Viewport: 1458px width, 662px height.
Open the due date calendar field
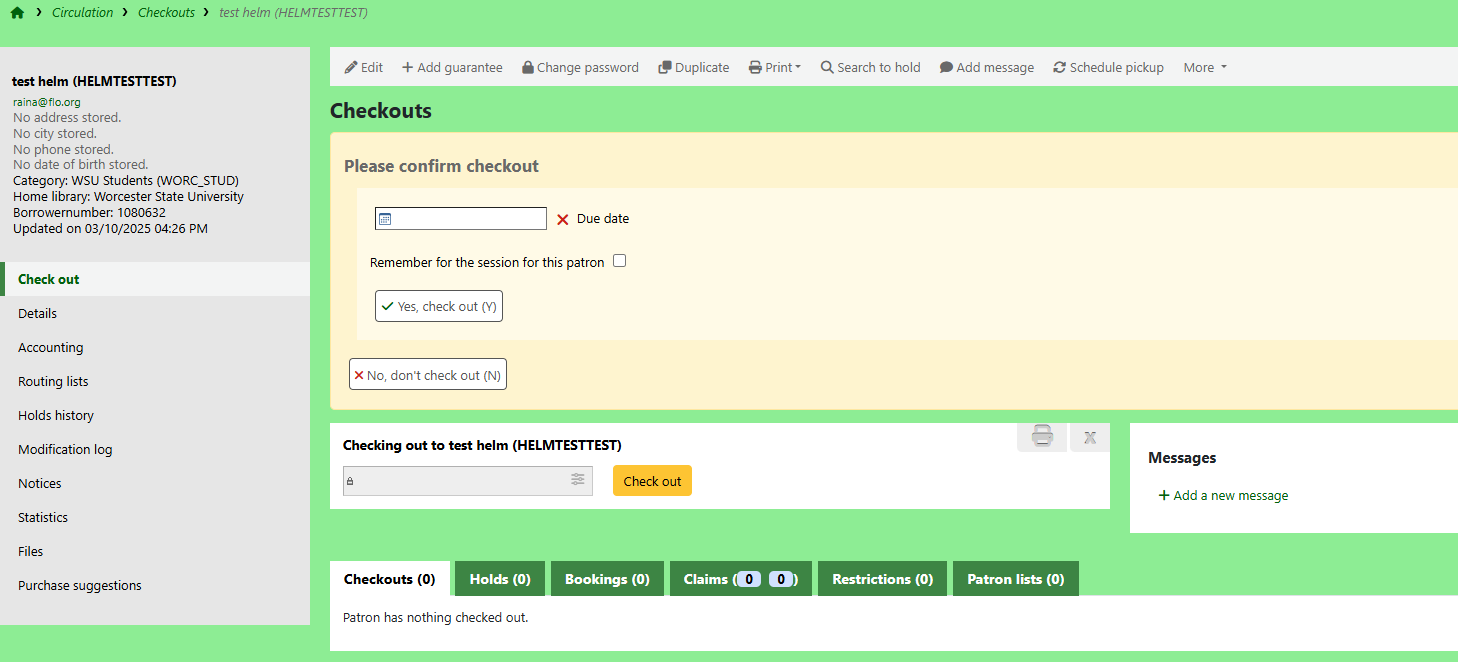coord(461,219)
